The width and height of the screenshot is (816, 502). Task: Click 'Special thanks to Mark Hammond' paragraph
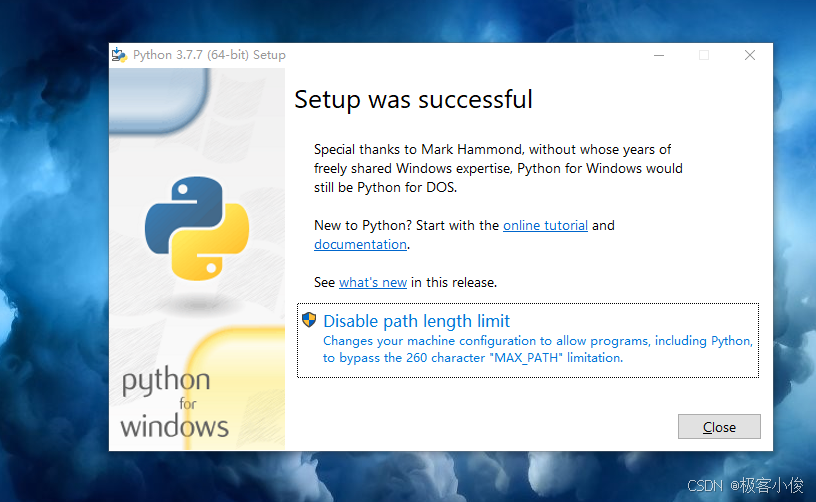[x=498, y=169]
